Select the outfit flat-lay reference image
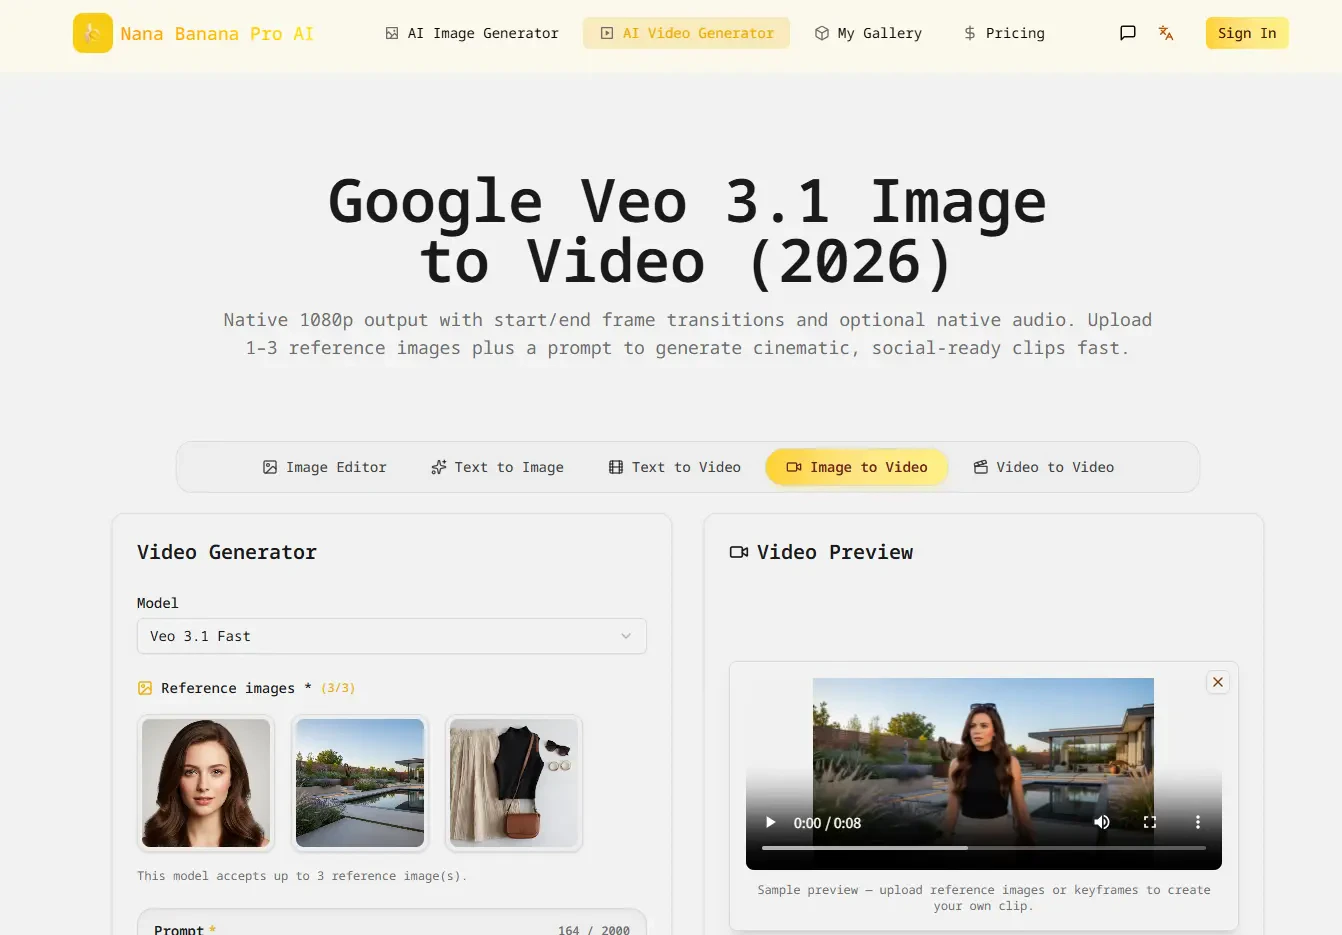 (x=514, y=783)
